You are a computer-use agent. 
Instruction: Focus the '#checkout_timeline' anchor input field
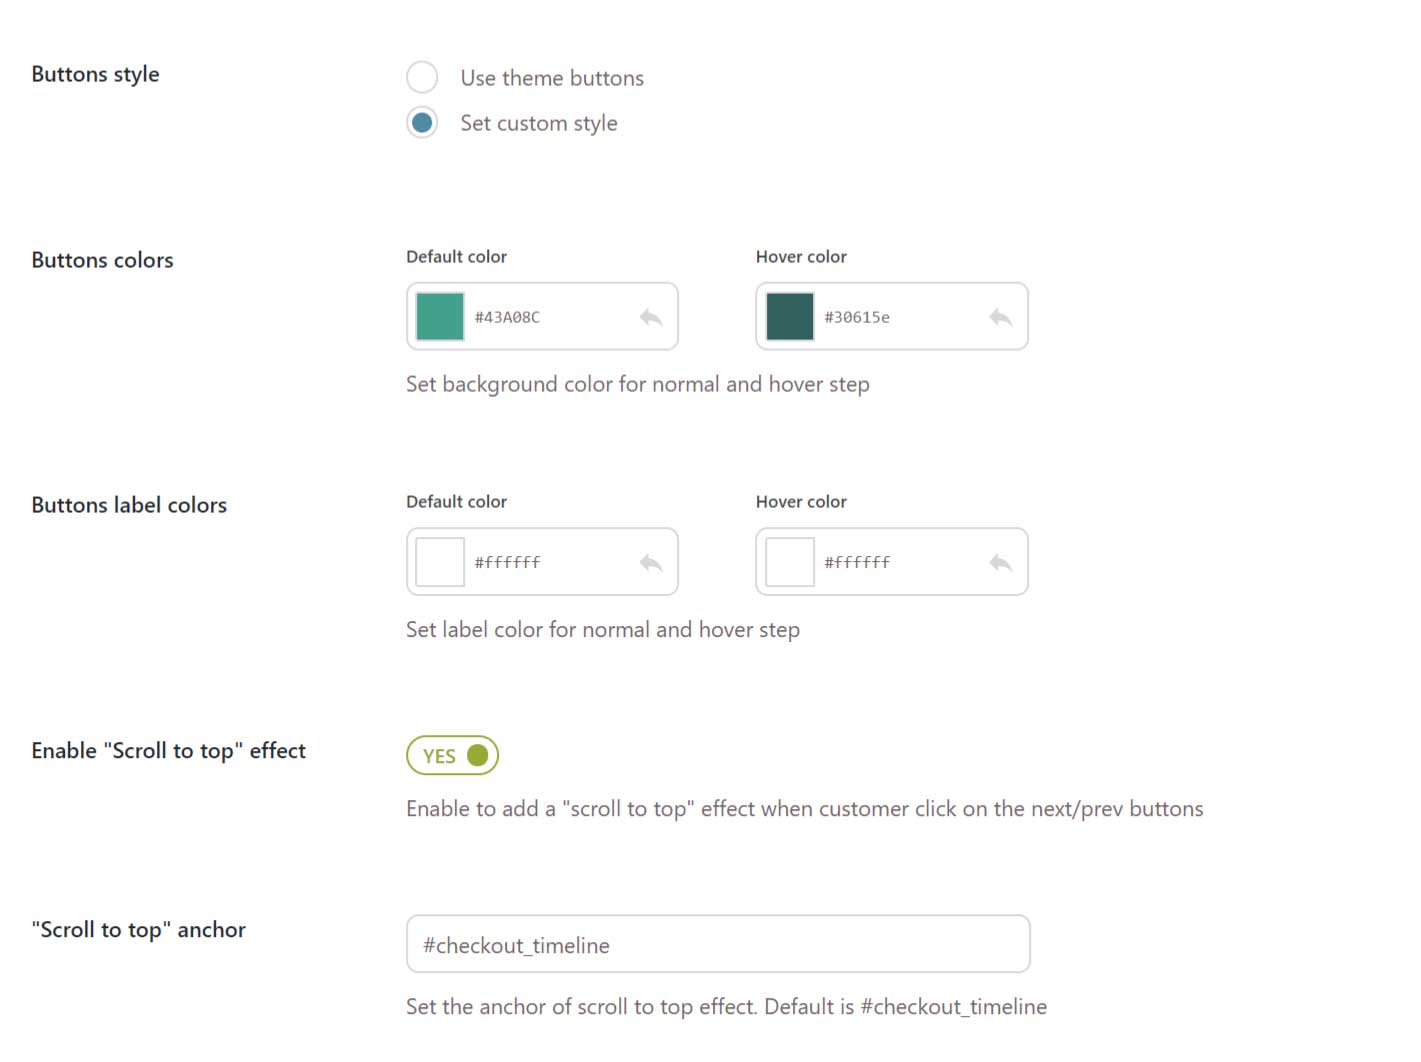tap(718, 944)
